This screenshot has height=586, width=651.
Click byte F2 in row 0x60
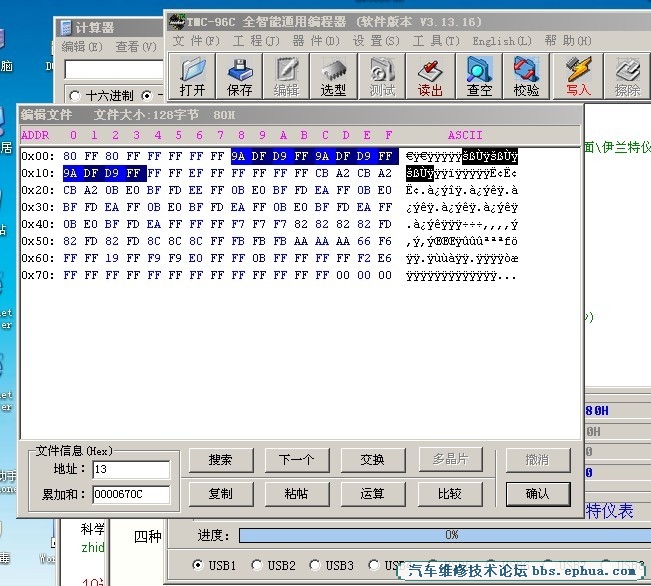pyautogui.click(x=364, y=258)
